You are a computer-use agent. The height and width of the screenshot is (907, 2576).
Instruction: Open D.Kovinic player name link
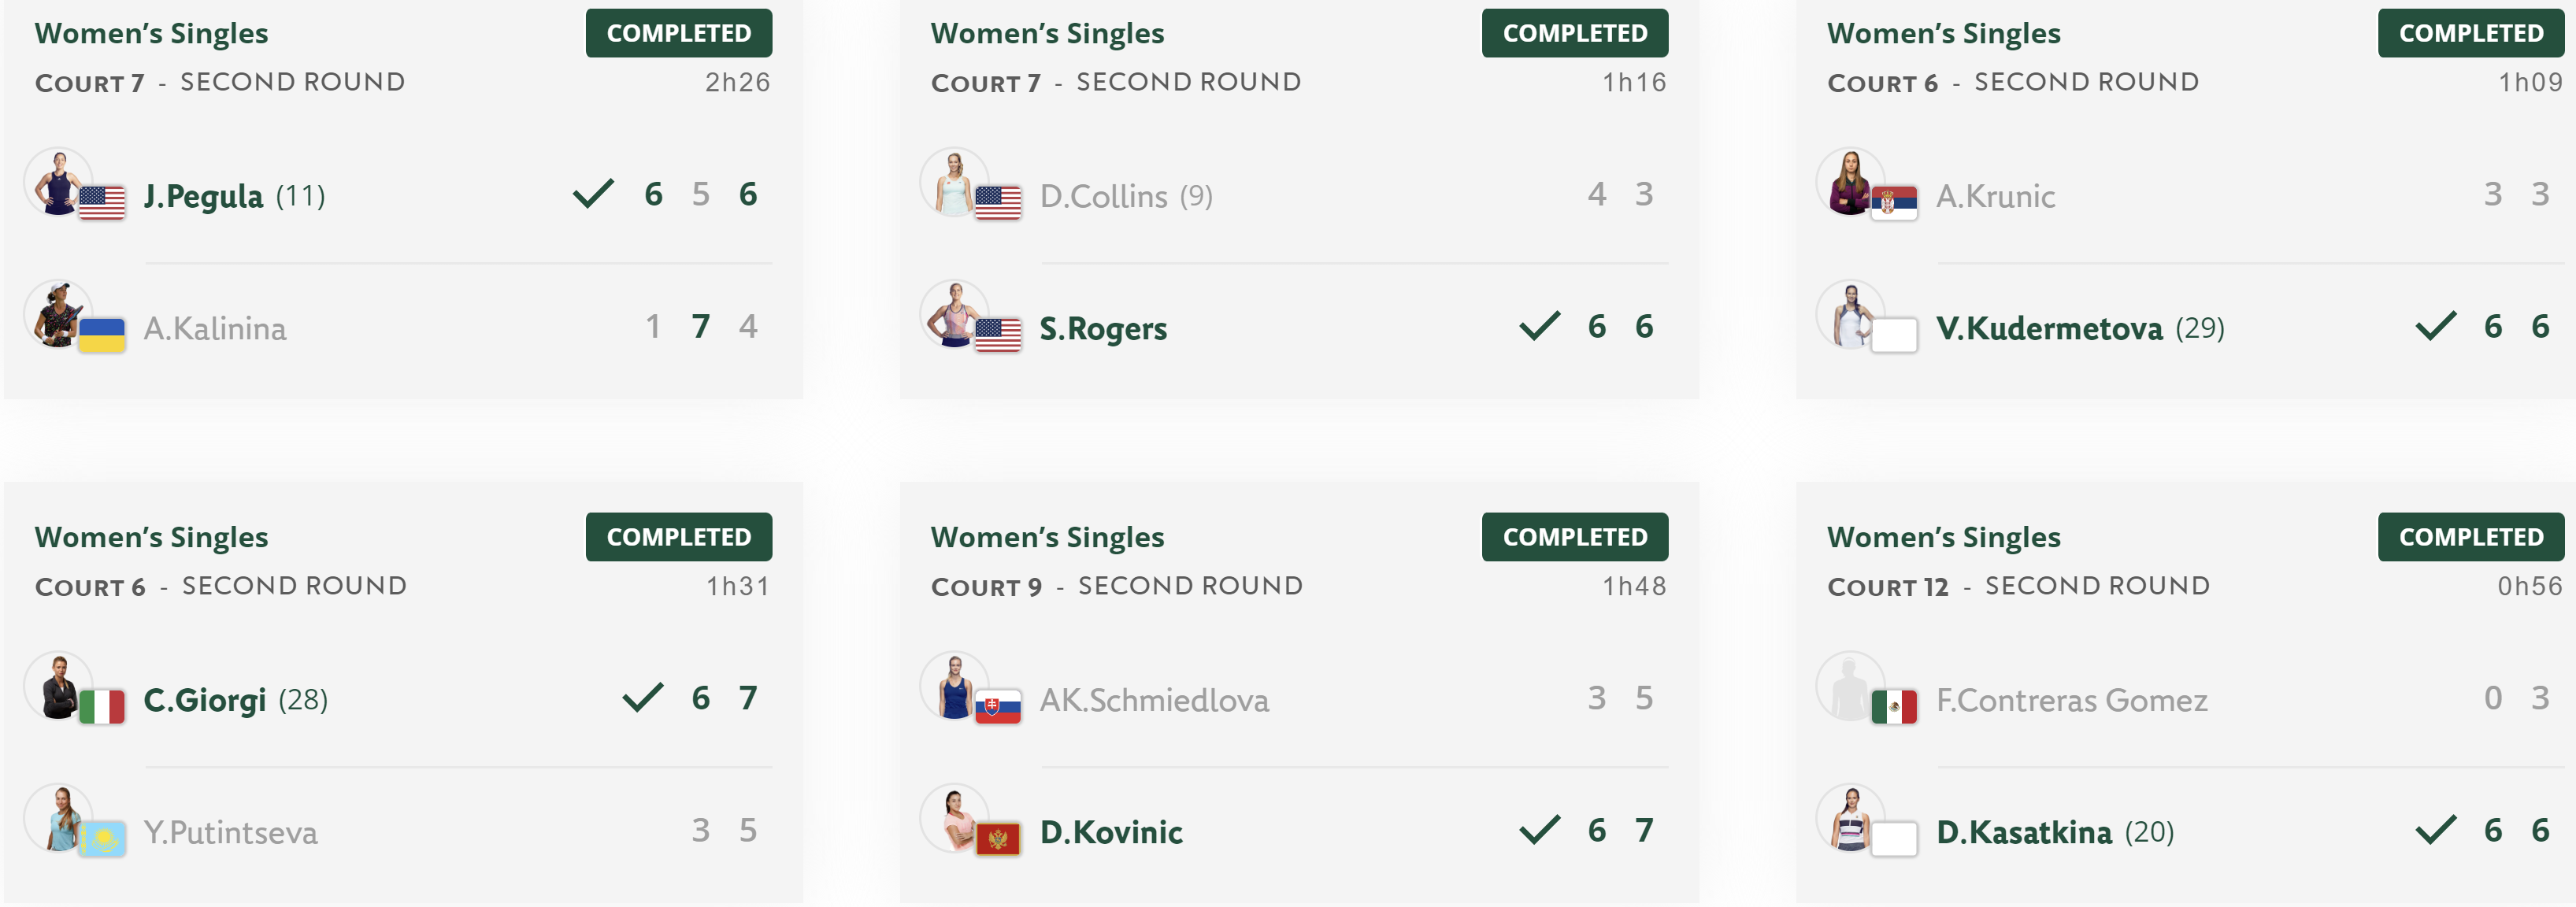(1111, 832)
